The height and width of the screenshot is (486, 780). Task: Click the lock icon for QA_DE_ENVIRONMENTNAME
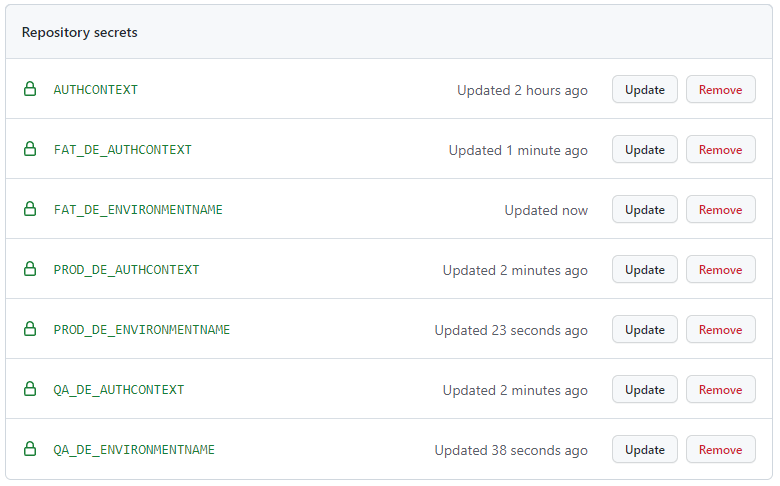(x=30, y=449)
